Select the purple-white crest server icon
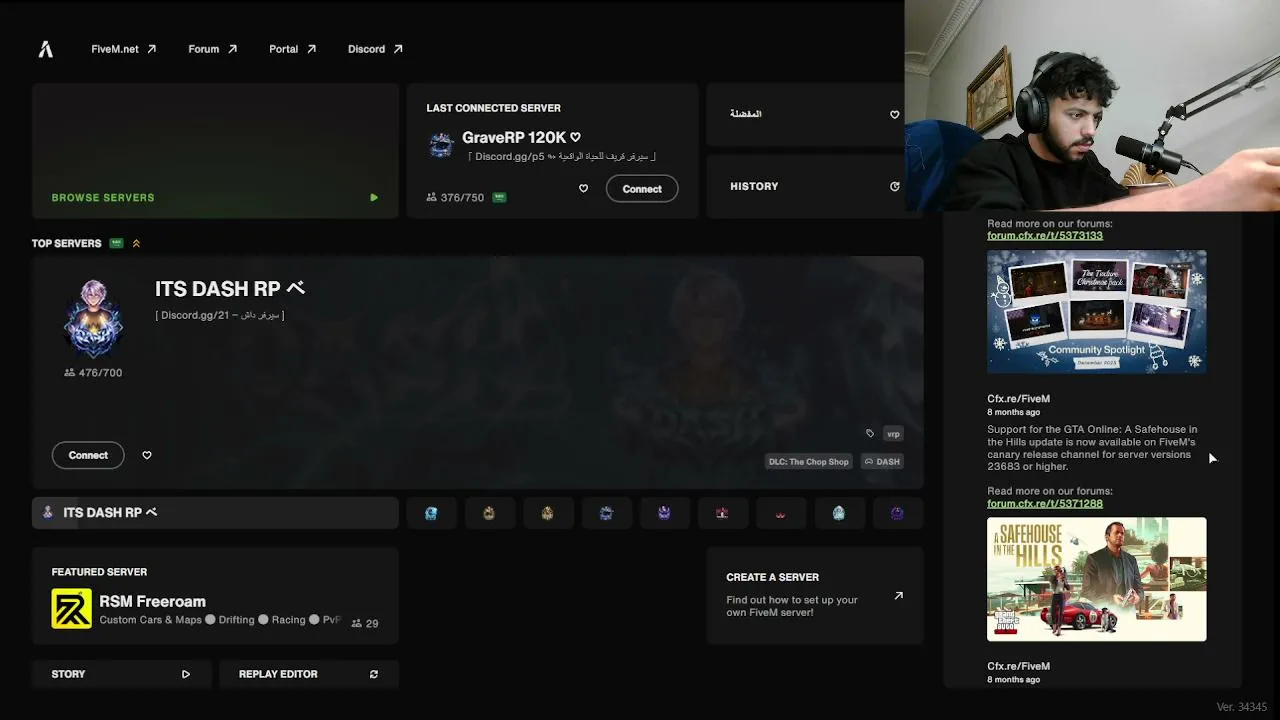 point(664,513)
